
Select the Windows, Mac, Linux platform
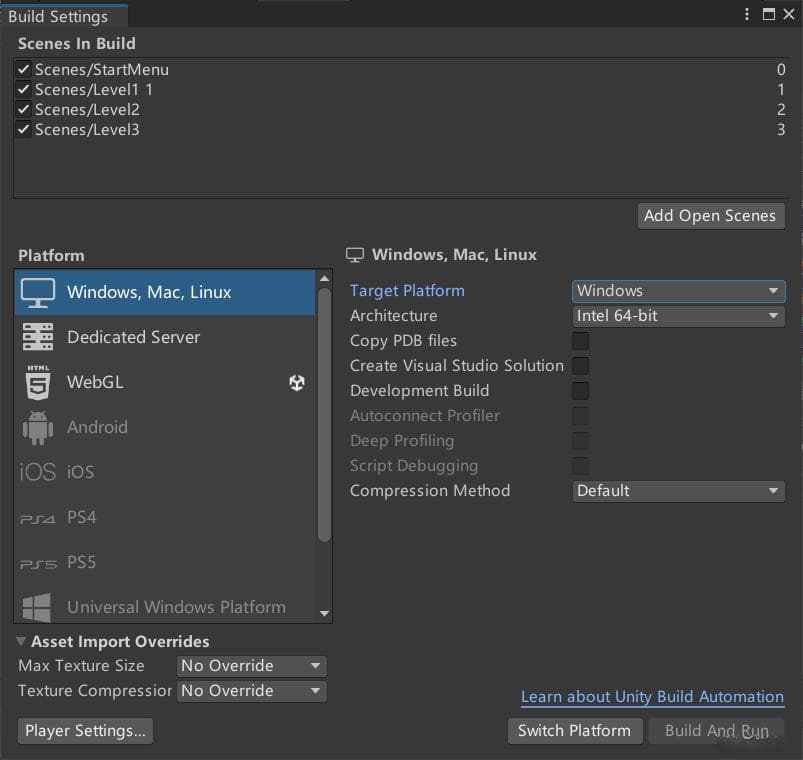pos(165,292)
